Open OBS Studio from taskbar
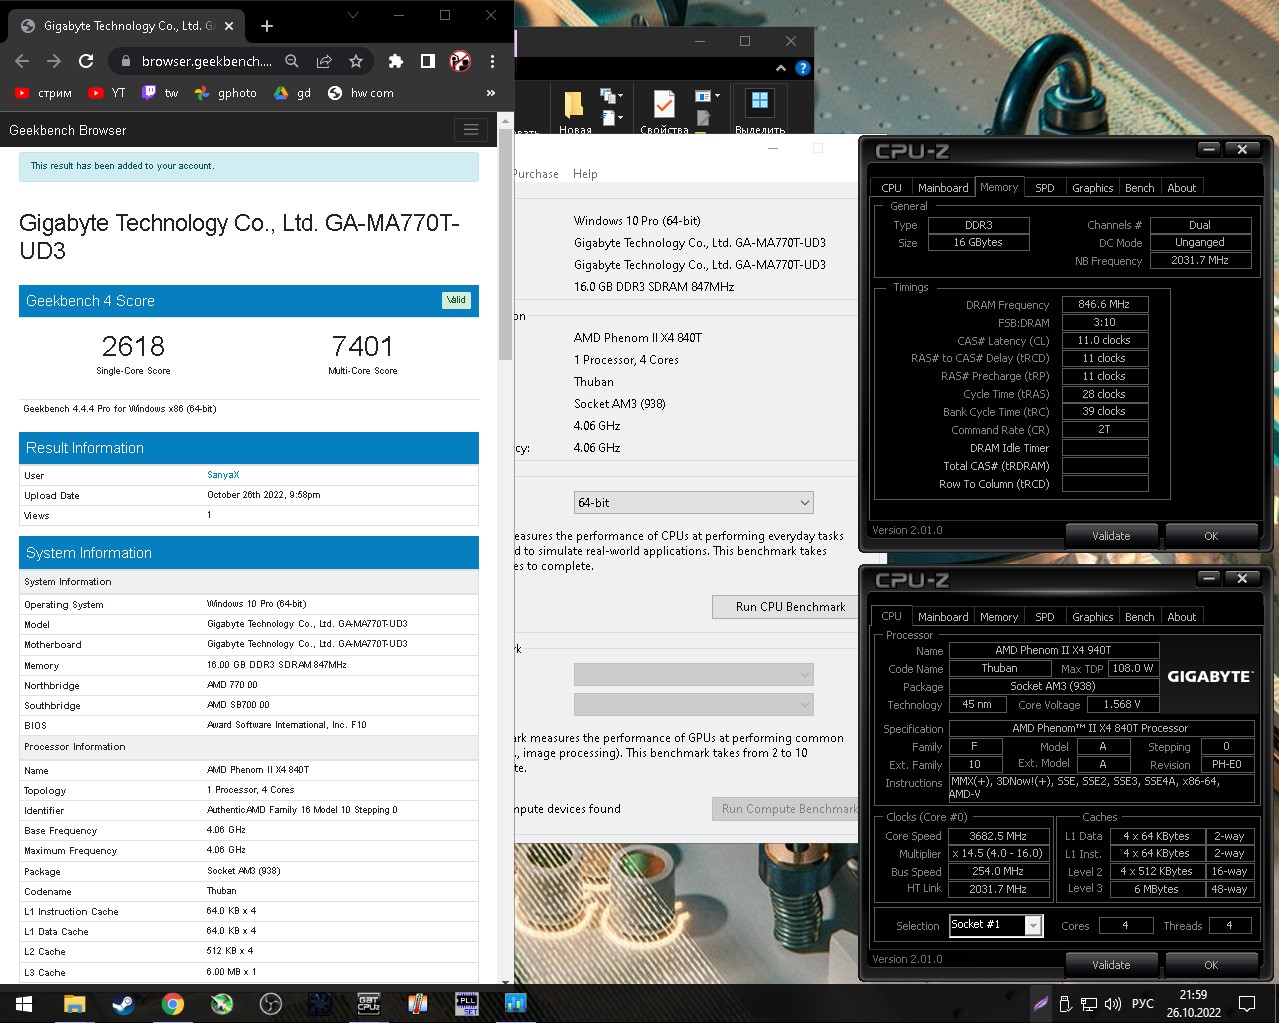 (270, 1004)
